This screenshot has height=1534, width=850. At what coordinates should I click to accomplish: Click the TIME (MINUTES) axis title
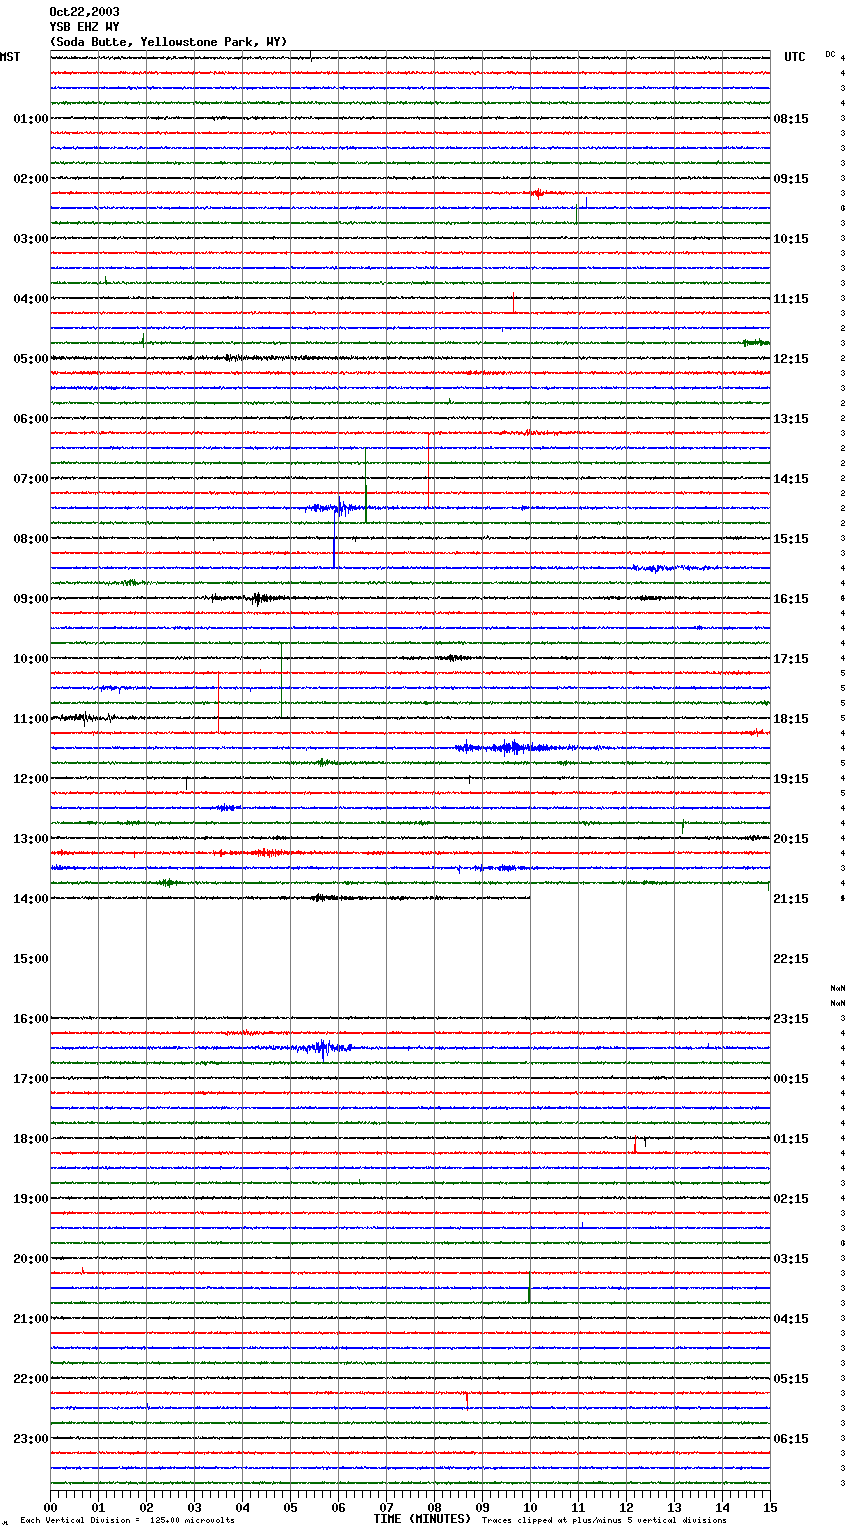point(422,1519)
